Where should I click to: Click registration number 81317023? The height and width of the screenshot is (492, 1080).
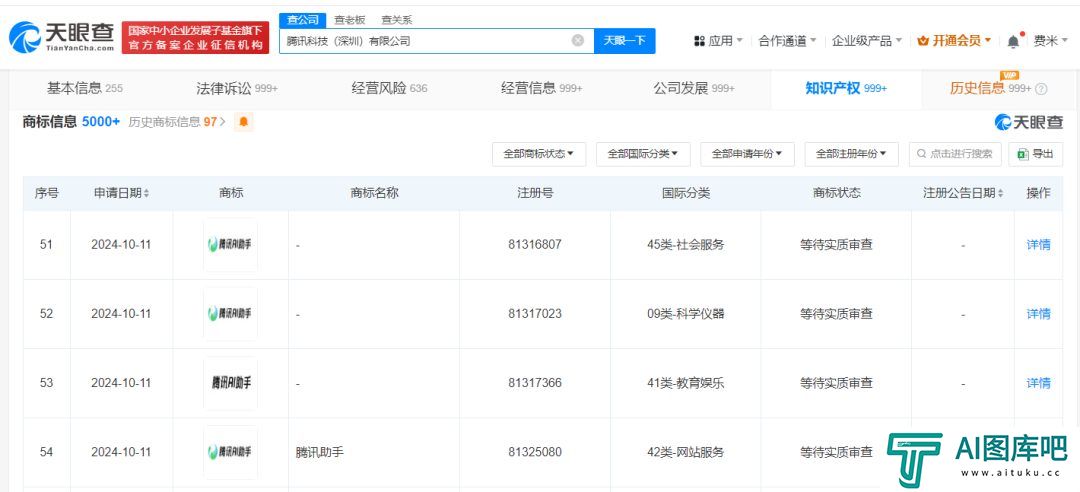(x=535, y=314)
